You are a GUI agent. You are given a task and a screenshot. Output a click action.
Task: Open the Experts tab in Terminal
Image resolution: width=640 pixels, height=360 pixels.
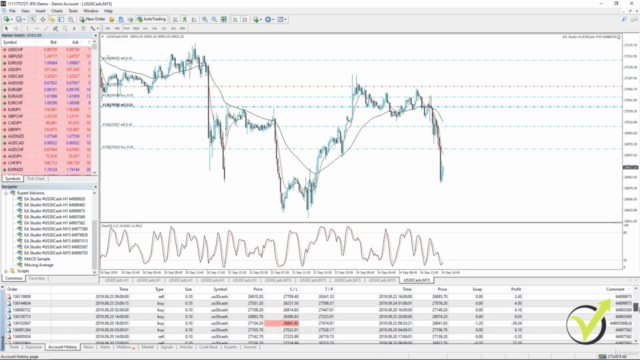pyautogui.click(x=230, y=347)
